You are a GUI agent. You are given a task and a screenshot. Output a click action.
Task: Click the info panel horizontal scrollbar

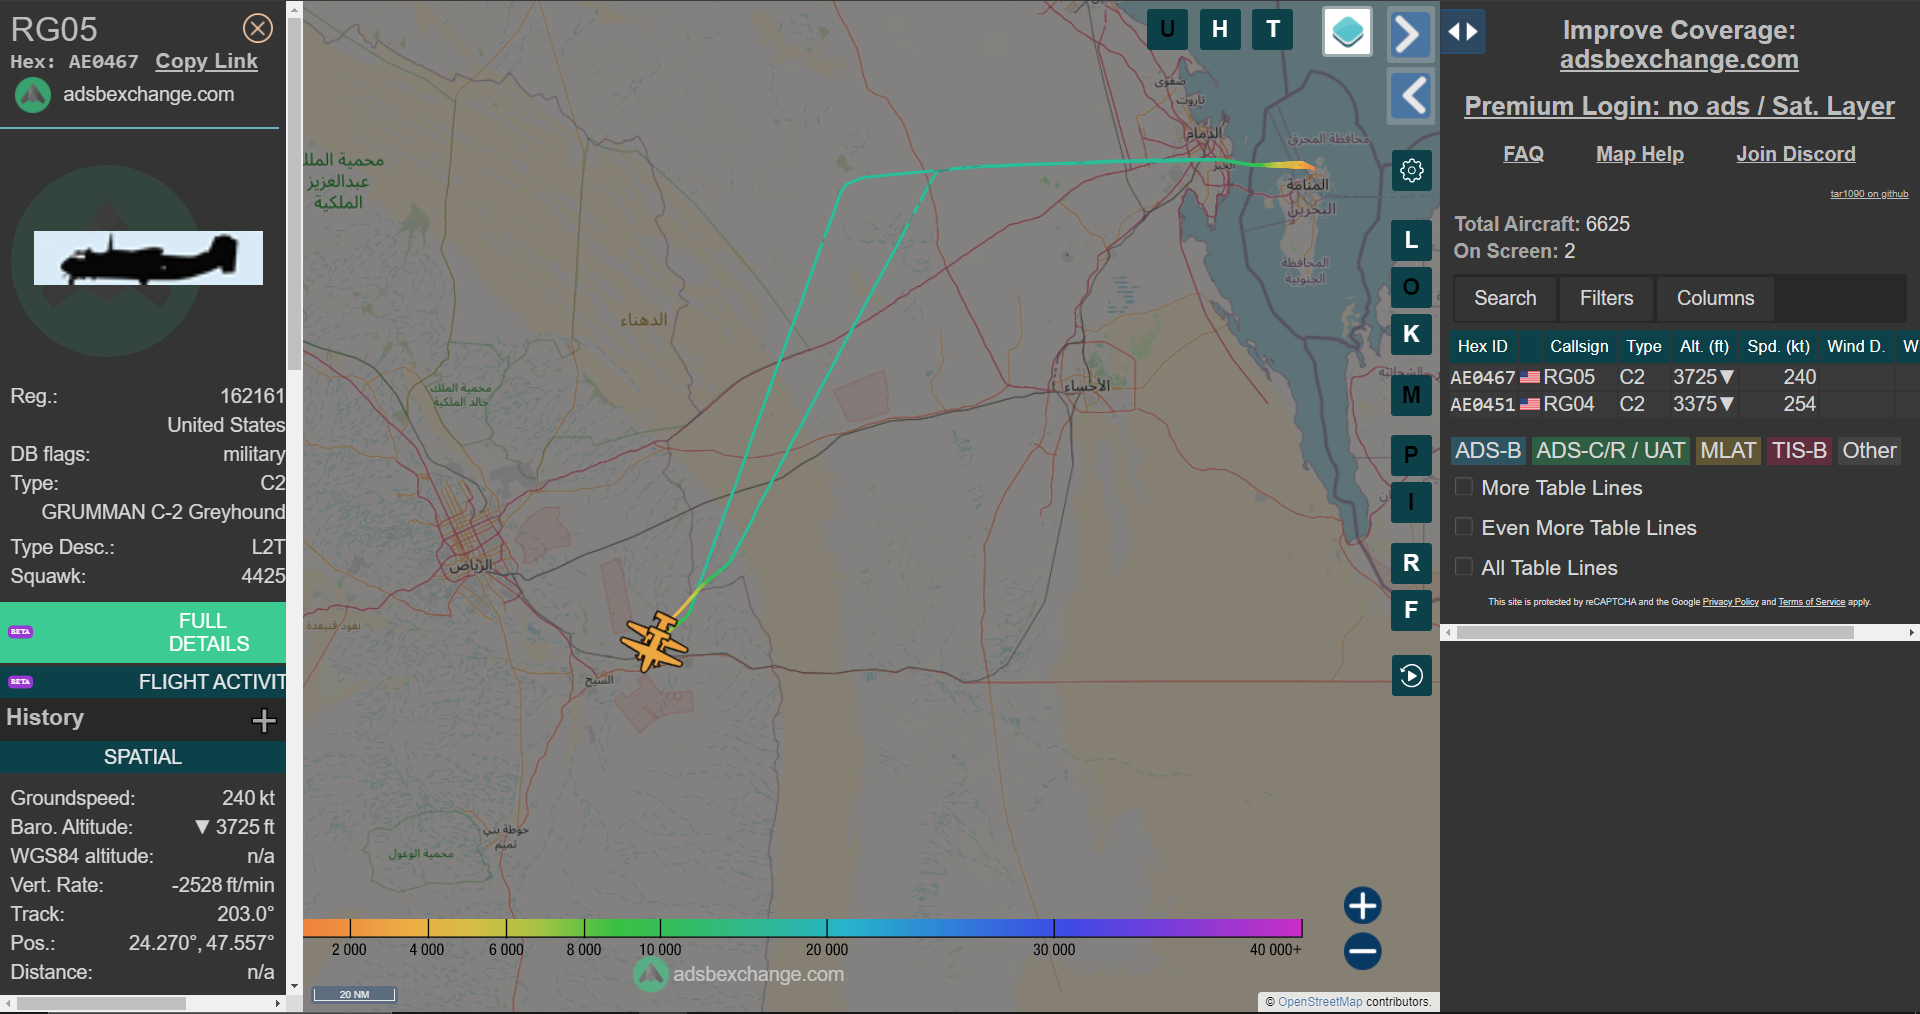tap(101, 1003)
